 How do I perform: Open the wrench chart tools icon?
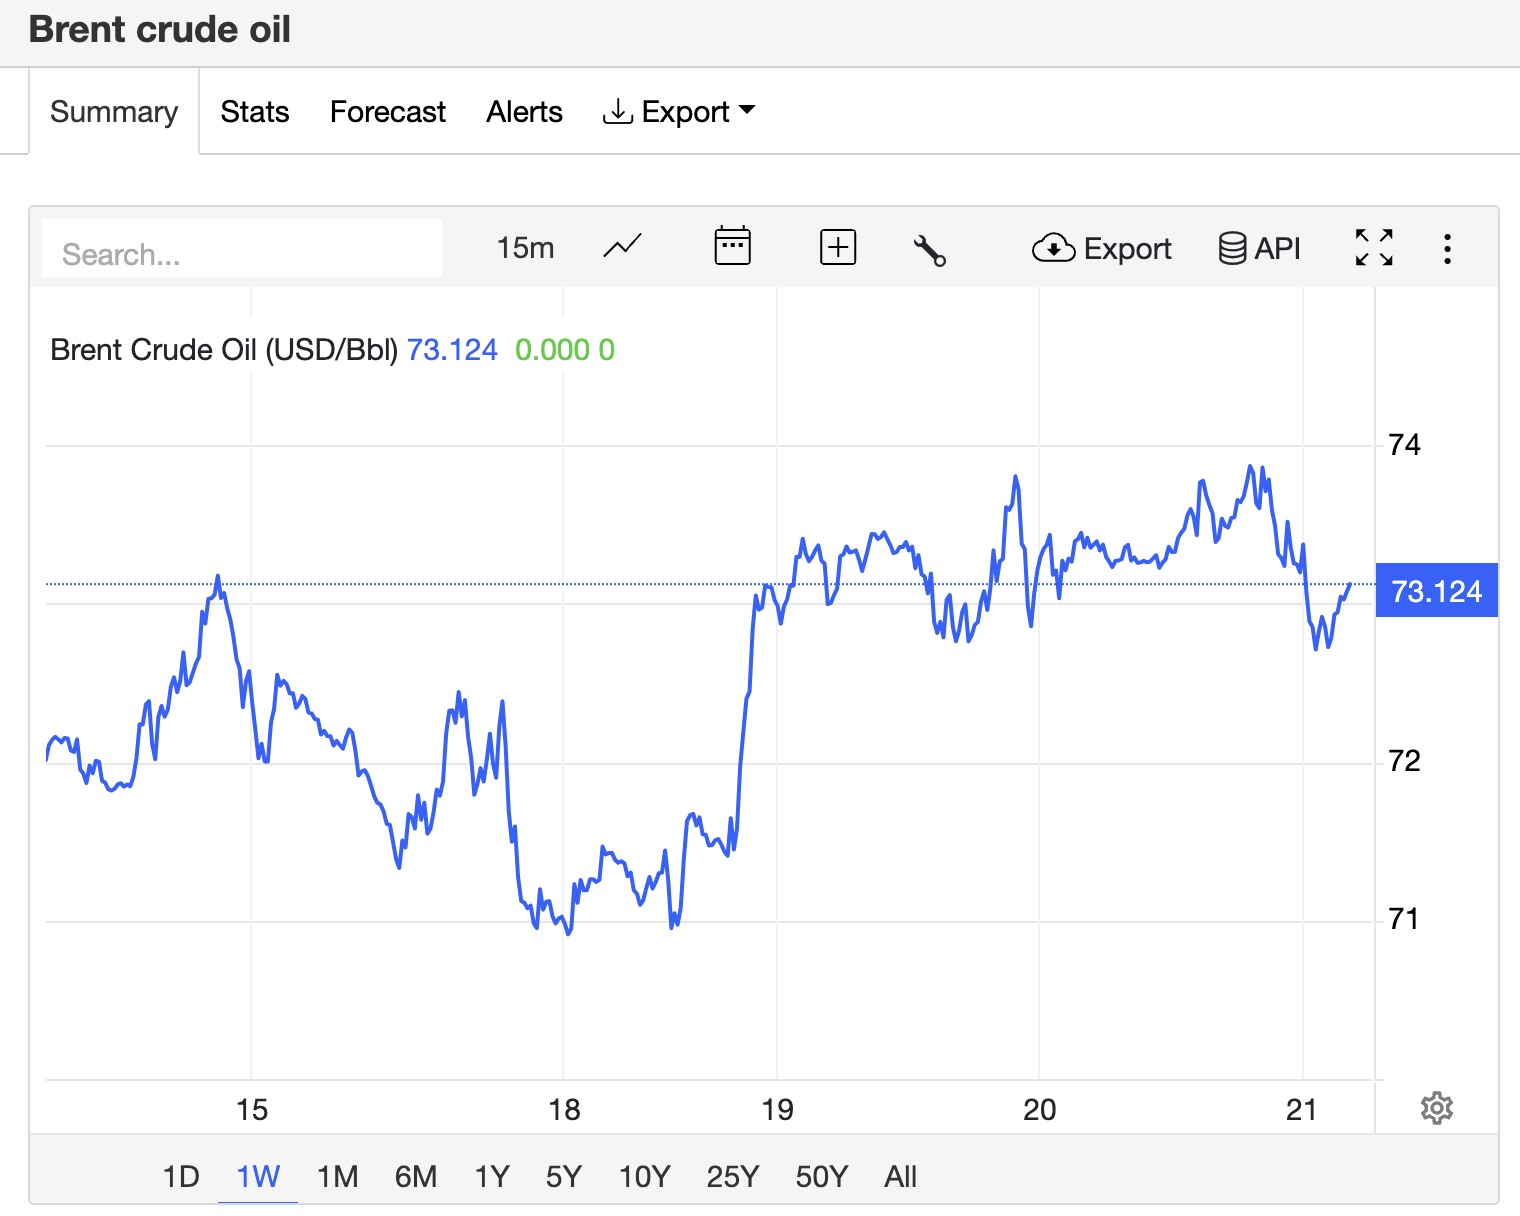[x=930, y=250]
